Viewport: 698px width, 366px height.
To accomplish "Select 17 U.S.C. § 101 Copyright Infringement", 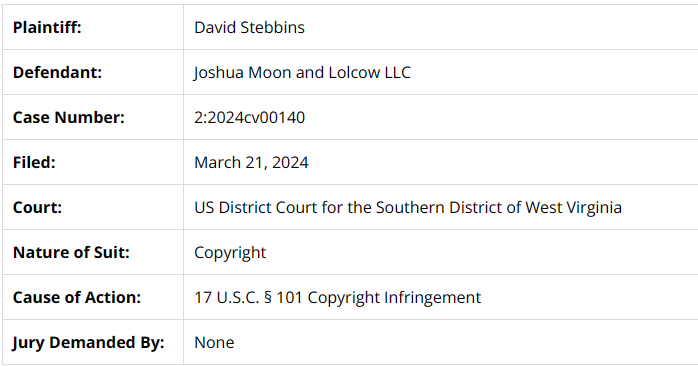I will (x=337, y=297).
